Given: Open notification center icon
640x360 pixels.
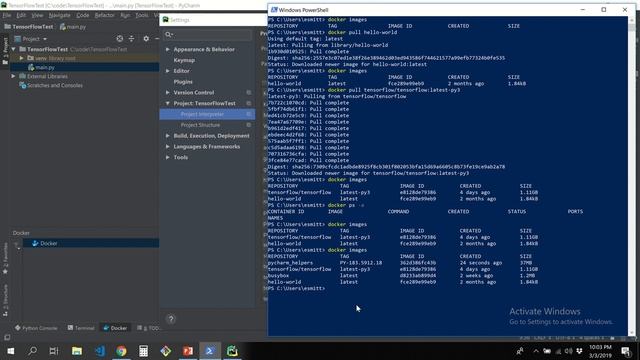Looking at the screenshot, I should (x=626, y=351).
